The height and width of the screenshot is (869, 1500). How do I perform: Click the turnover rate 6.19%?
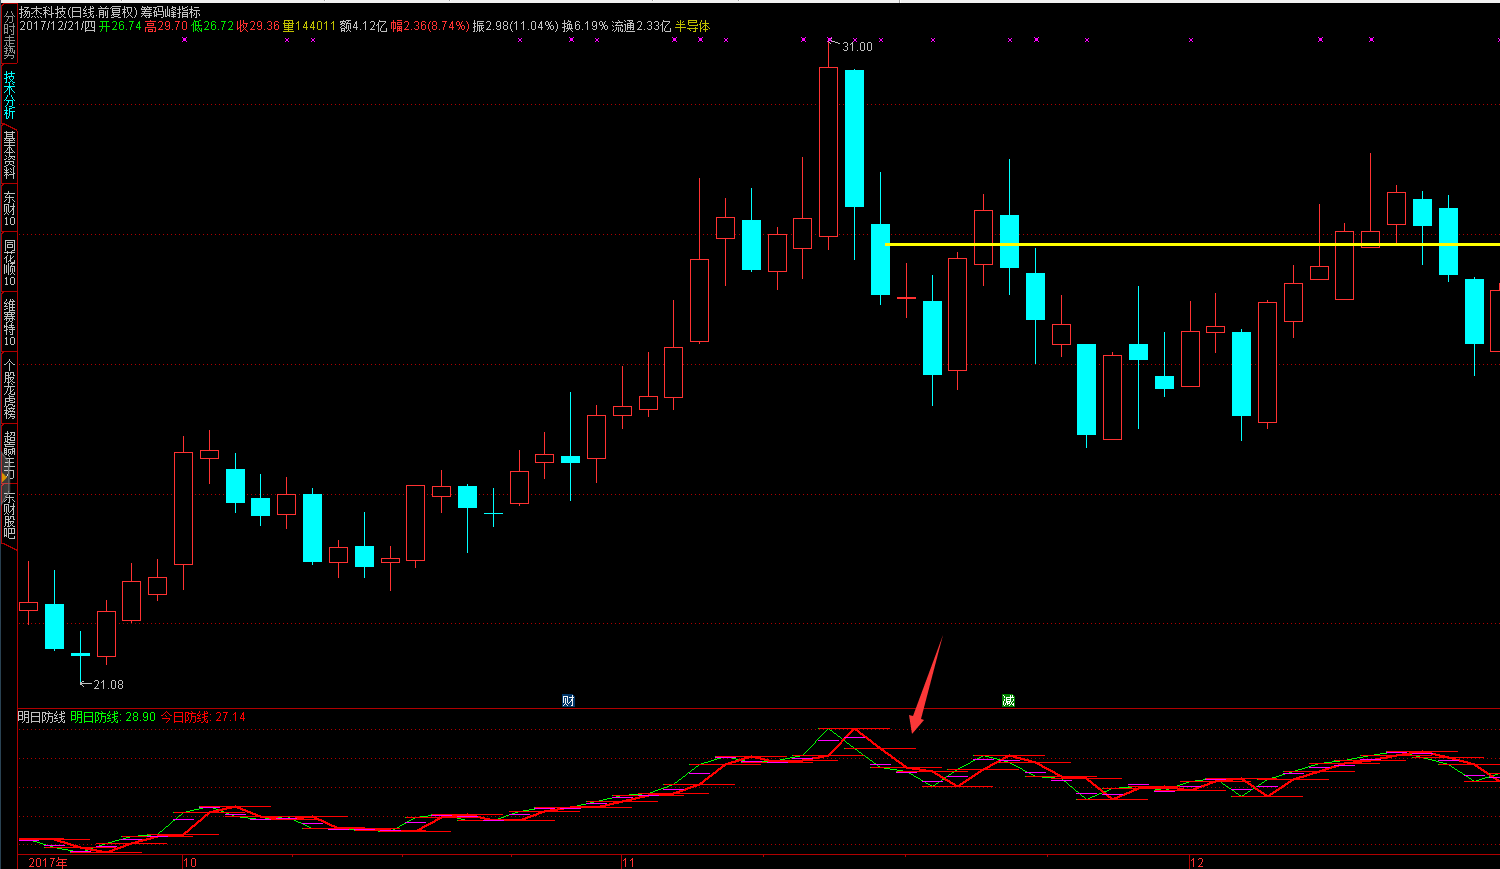pos(591,26)
